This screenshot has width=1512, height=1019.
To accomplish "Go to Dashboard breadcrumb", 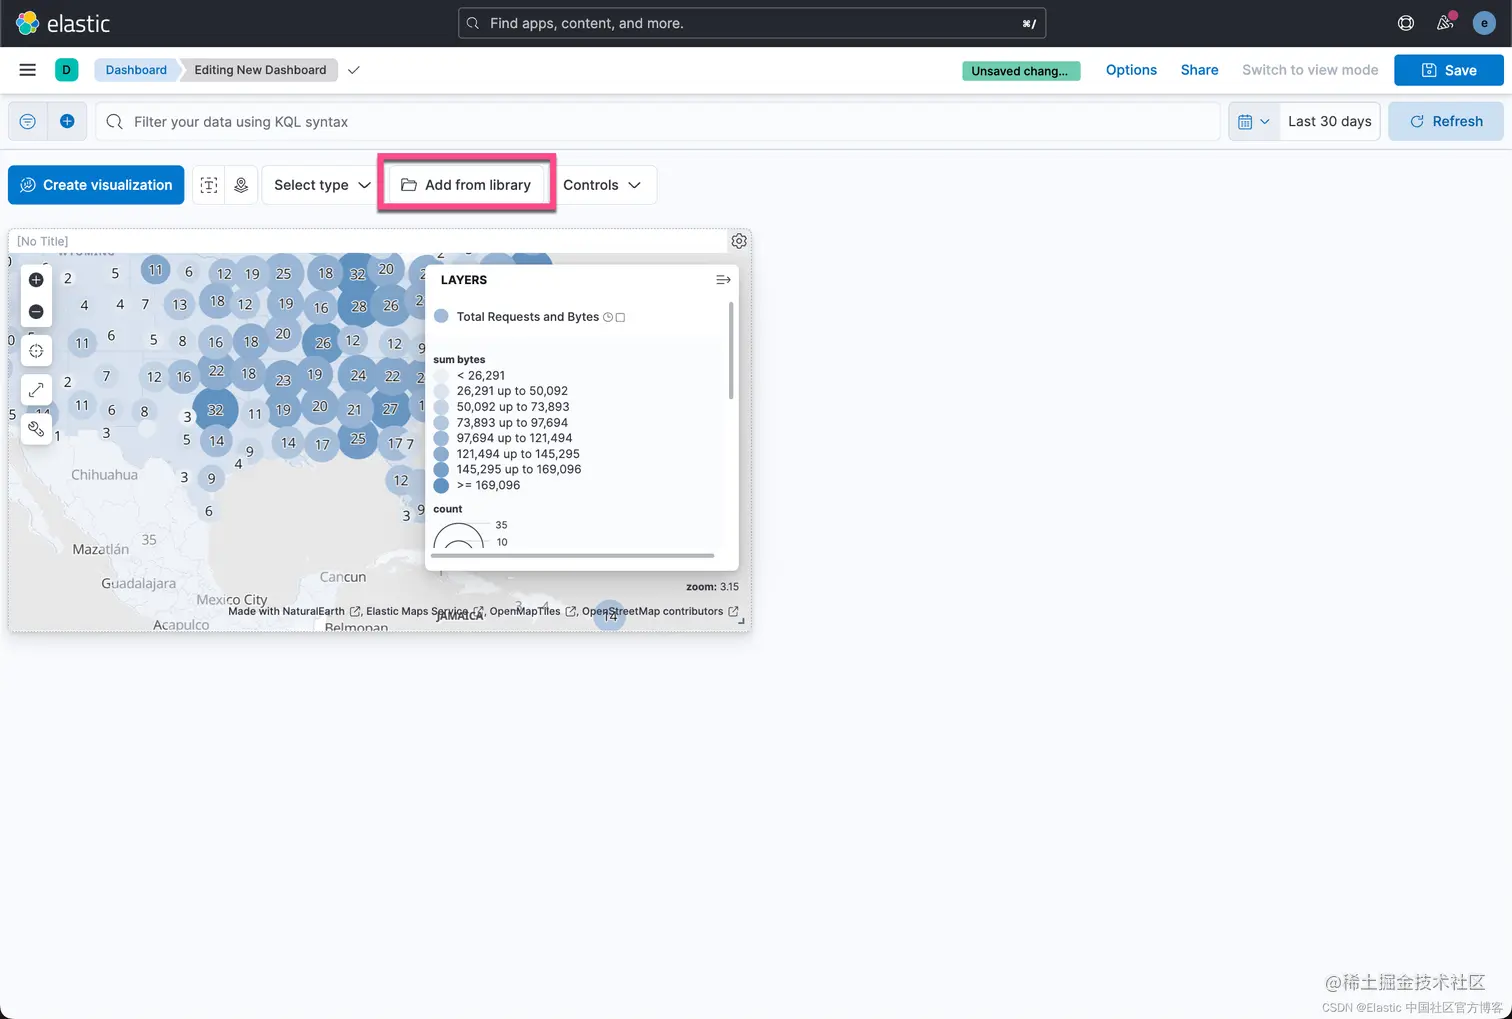I will 136,70.
